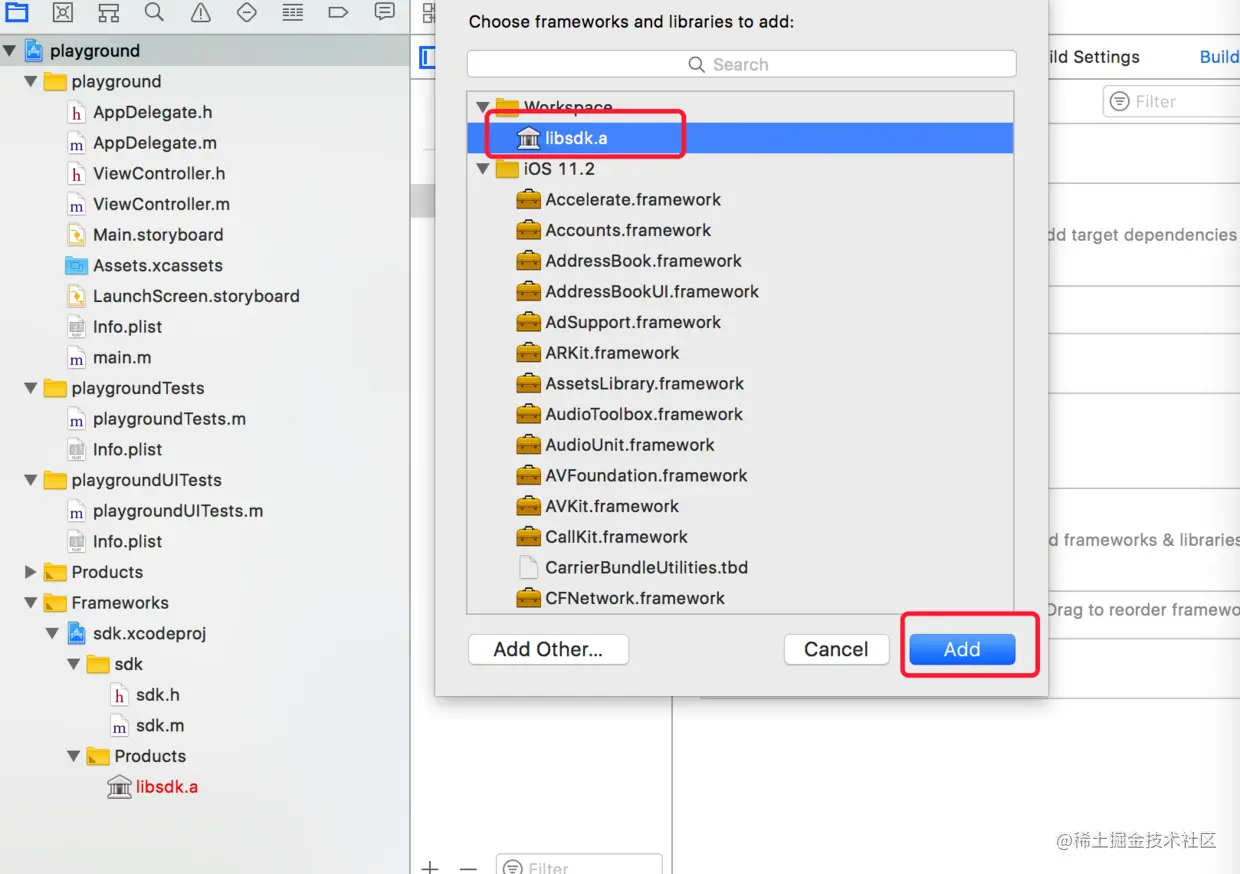Open AppDelegate.h in the navigator
Image resolution: width=1240 pixels, height=874 pixels.
point(152,112)
